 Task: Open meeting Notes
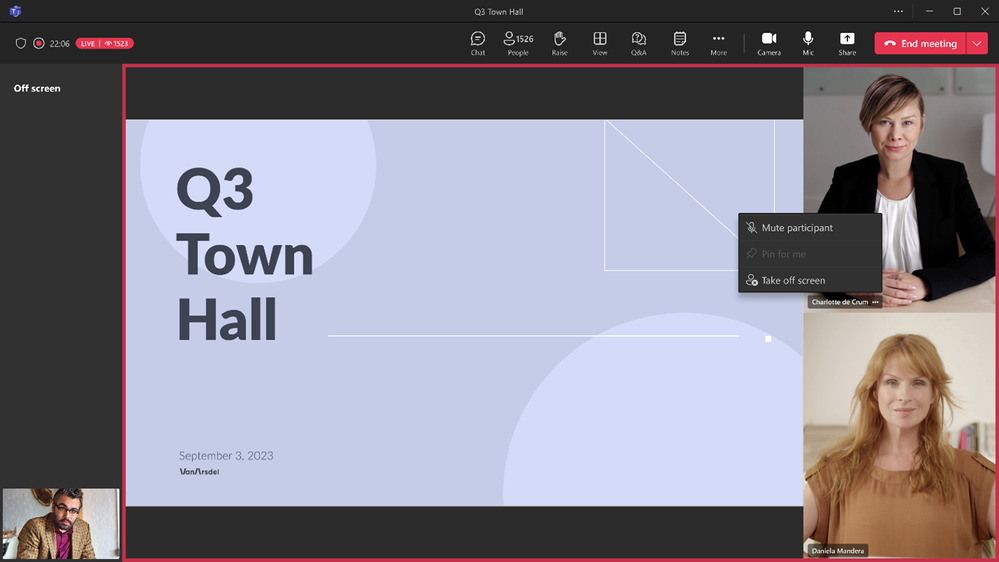pyautogui.click(x=680, y=43)
